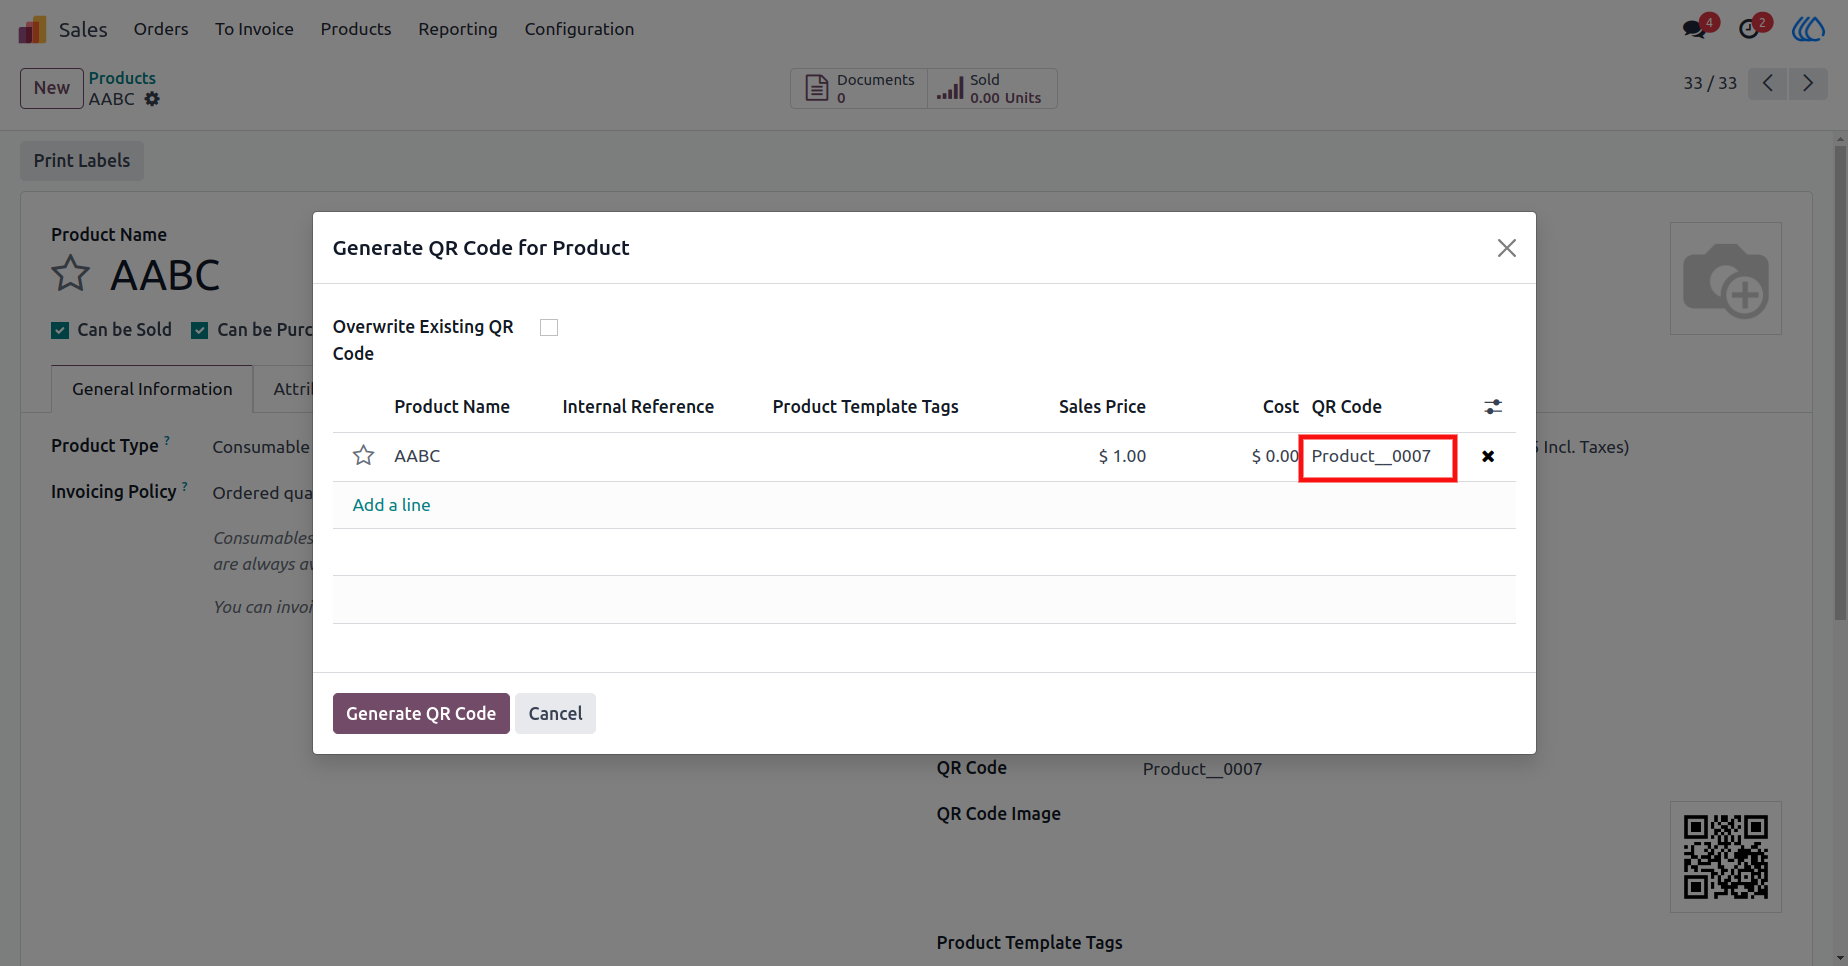Open the optional columns adjust icon

click(x=1493, y=407)
